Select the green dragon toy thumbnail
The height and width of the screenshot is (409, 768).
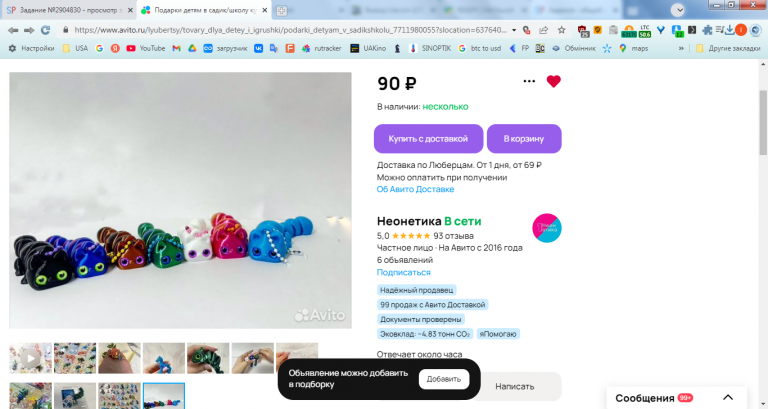(x=208, y=358)
